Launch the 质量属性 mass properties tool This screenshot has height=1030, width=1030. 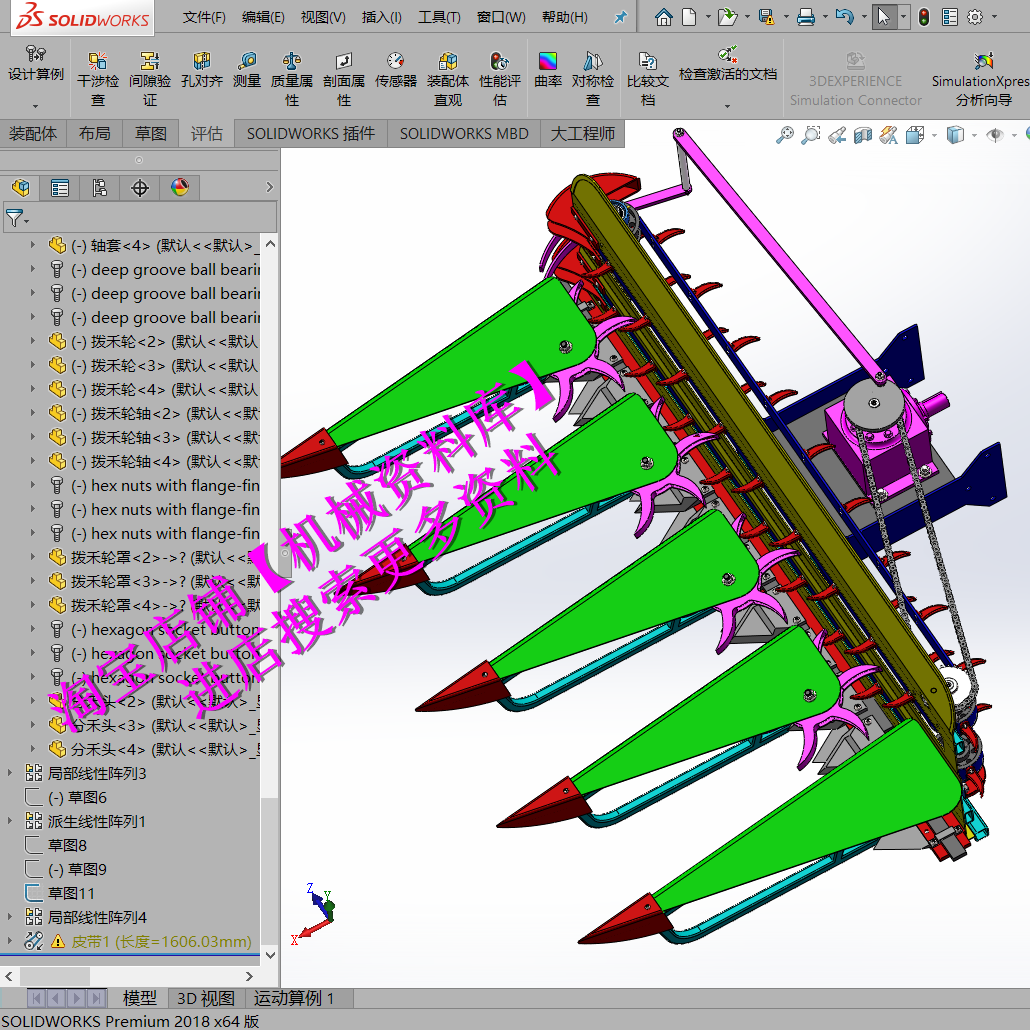[x=291, y=77]
